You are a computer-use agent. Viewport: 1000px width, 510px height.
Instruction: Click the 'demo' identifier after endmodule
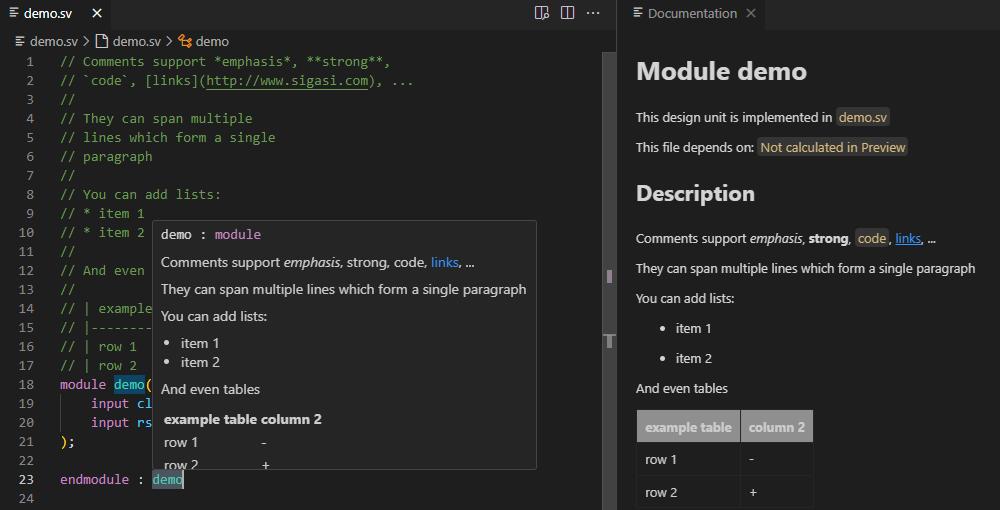(167, 479)
